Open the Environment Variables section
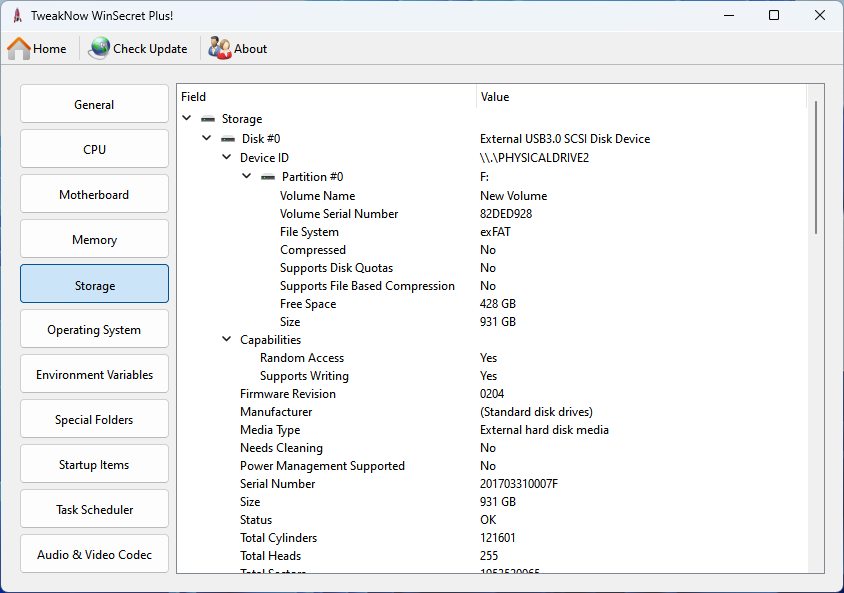The width and height of the screenshot is (844, 593). (94, 374)
